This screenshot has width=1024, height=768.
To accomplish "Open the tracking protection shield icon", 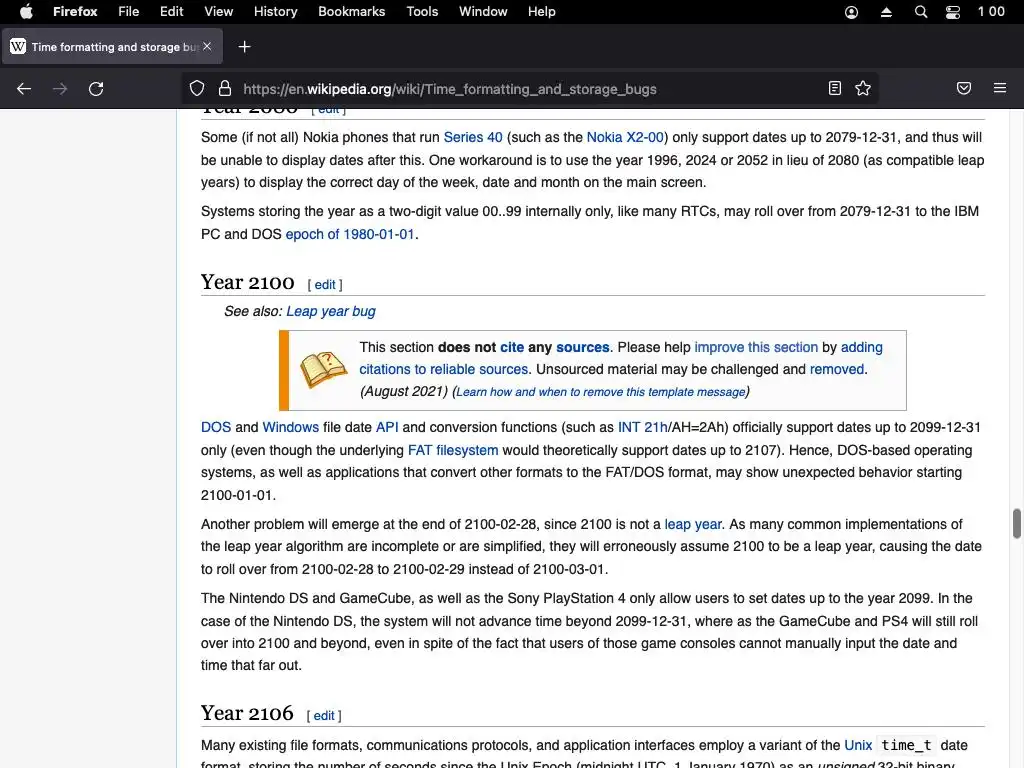I will point(197,89).
